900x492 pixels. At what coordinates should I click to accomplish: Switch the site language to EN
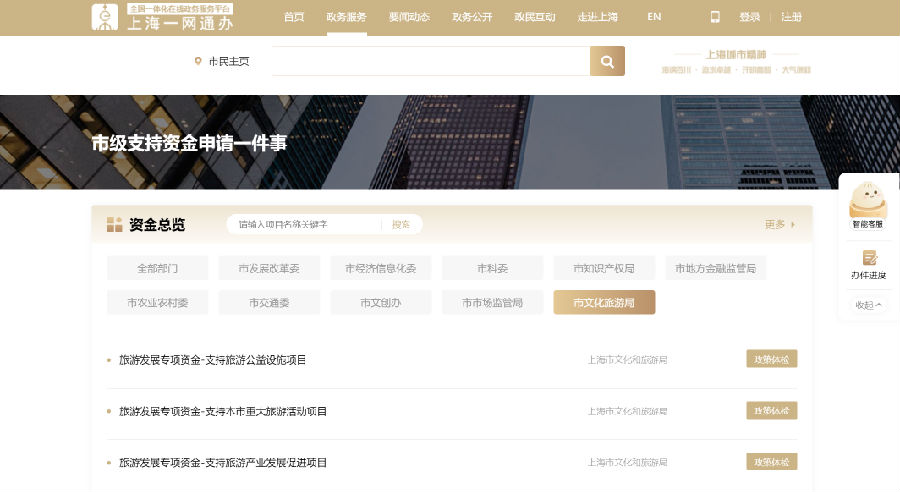point(654,17)
